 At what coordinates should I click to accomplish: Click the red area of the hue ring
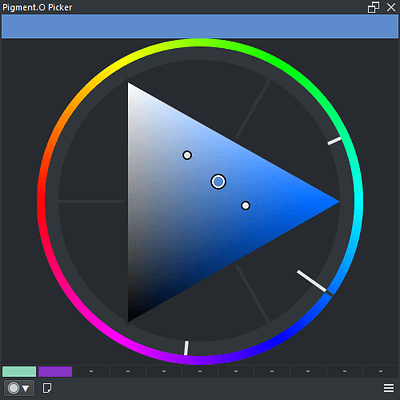41,201
